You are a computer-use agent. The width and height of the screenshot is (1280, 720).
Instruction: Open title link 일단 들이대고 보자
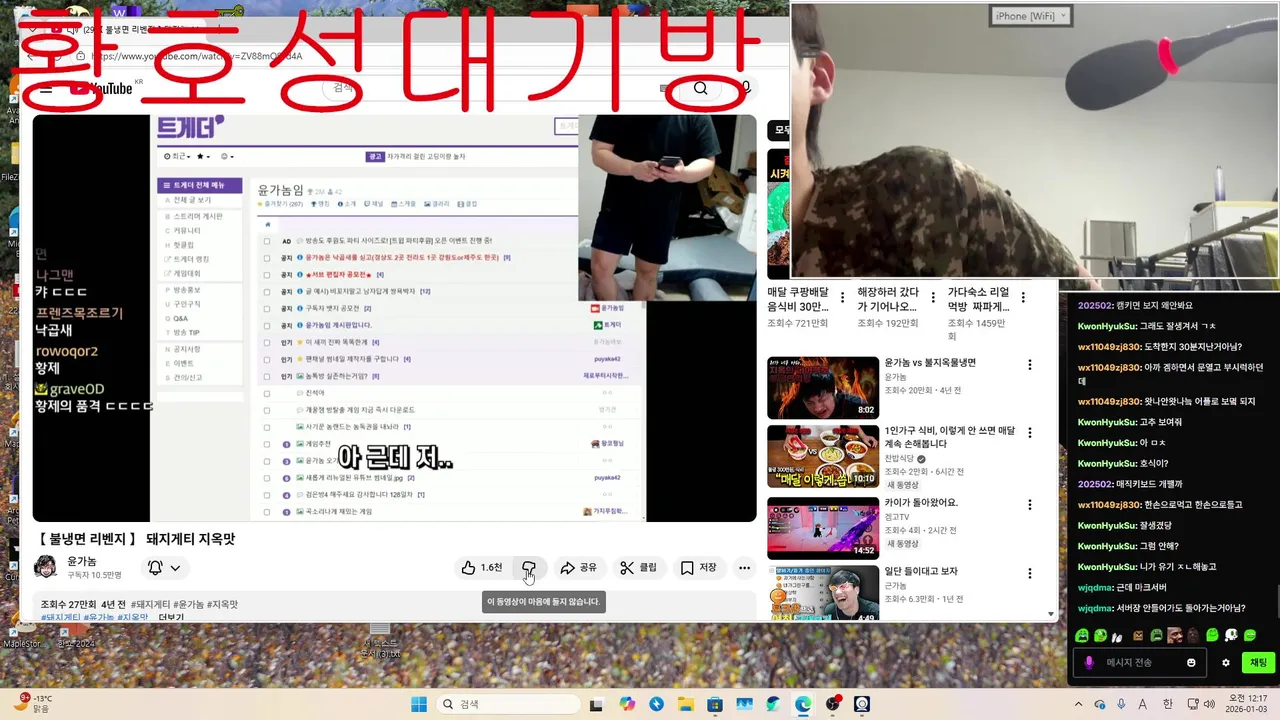[921, 571]
